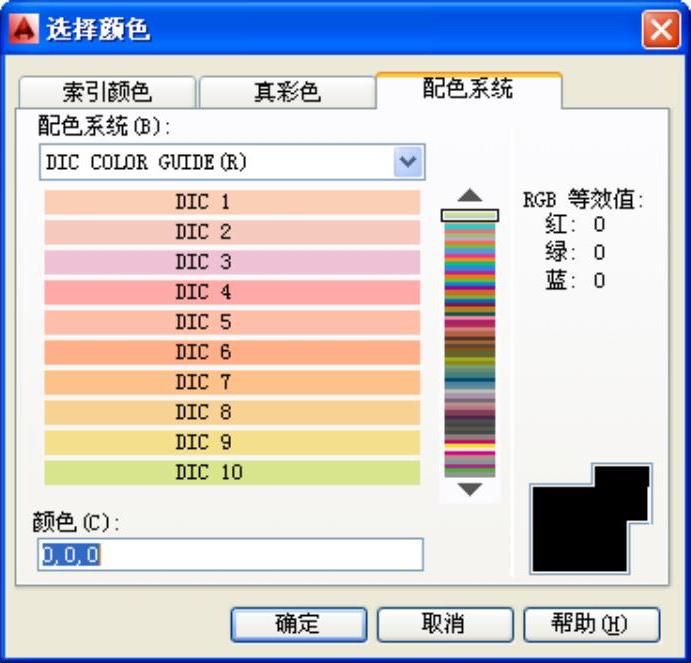Close the 选择颜色 dialog
The image size is (691, 663).
(x=661, y=30)
